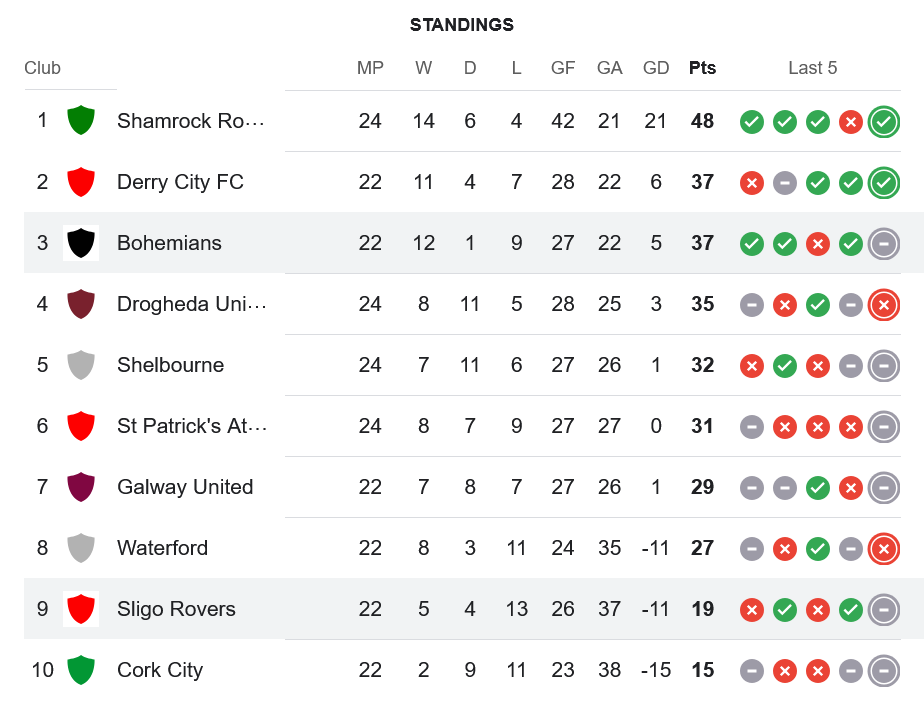
Task: Click the MP column header
Action: point(370,68)
